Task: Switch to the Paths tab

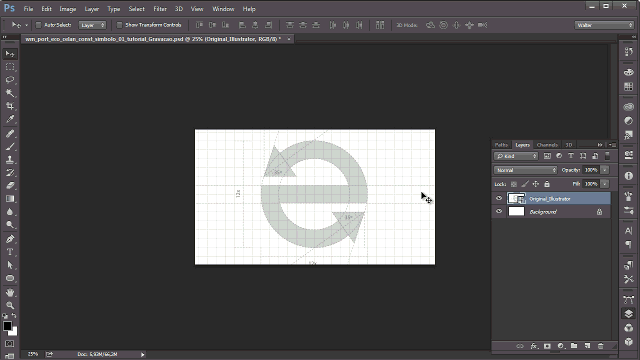Action: (501, 145)
